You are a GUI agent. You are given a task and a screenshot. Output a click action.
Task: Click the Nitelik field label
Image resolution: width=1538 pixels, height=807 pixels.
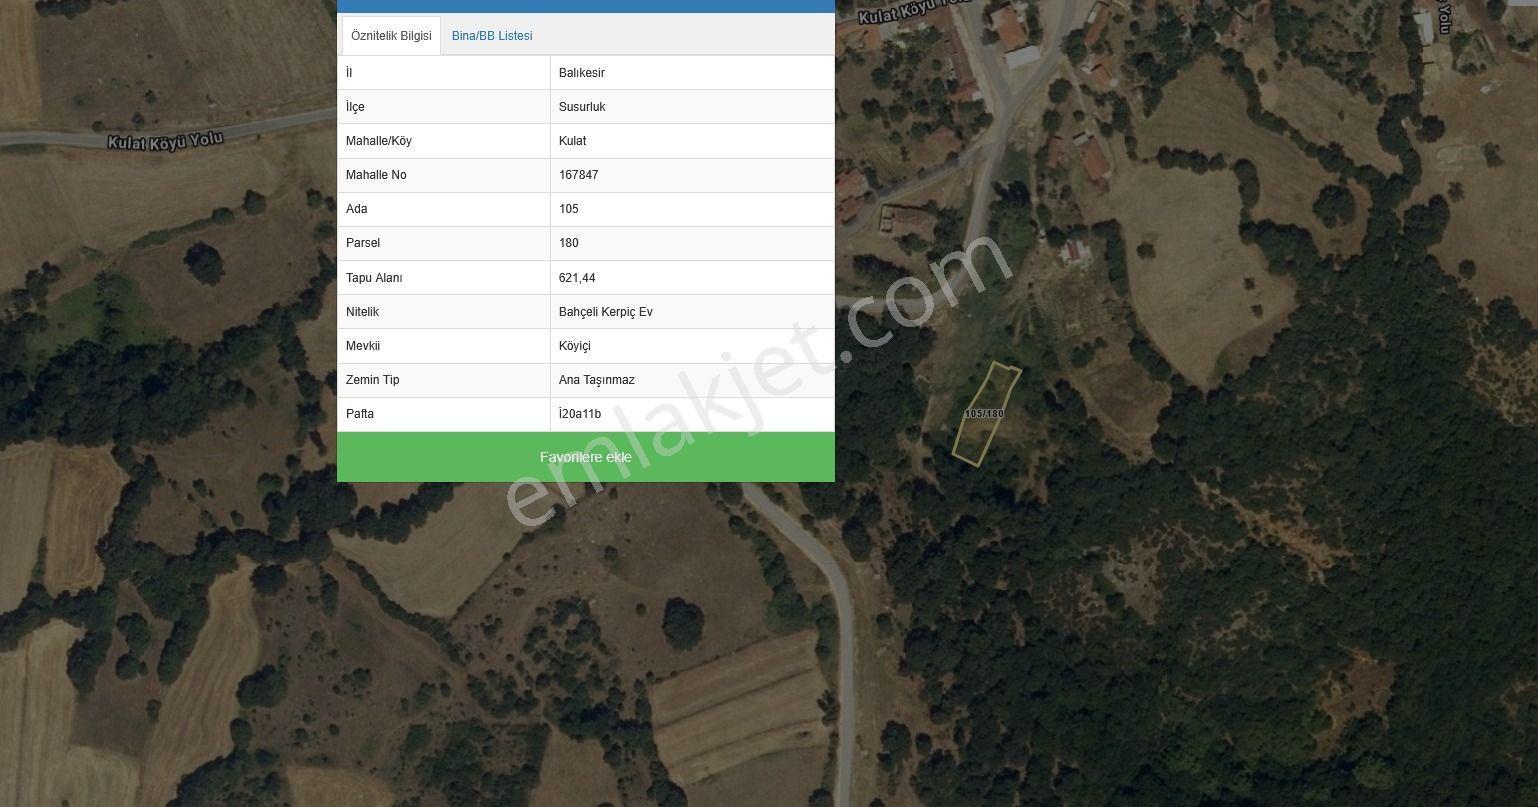(x=363, y=312)
